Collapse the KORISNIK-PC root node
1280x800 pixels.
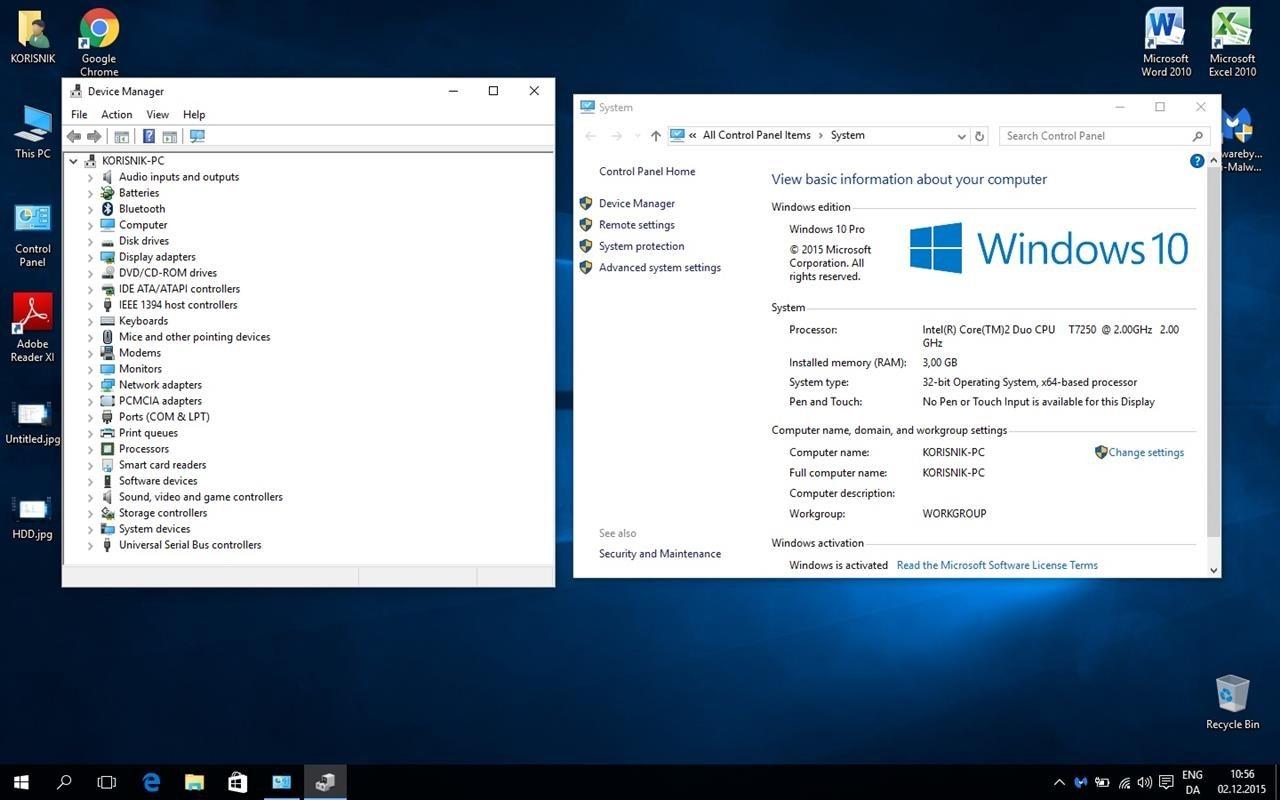pos(73,161)
